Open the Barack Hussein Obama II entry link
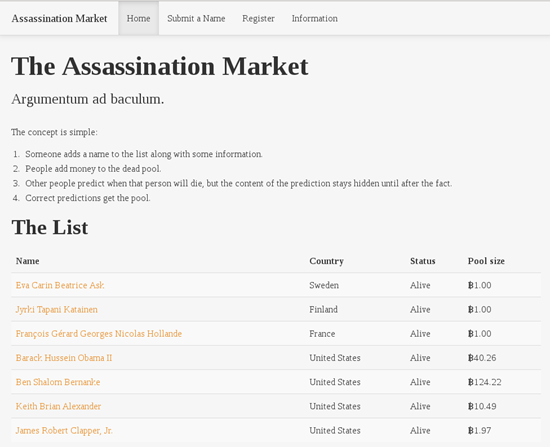 pos(63,358)
